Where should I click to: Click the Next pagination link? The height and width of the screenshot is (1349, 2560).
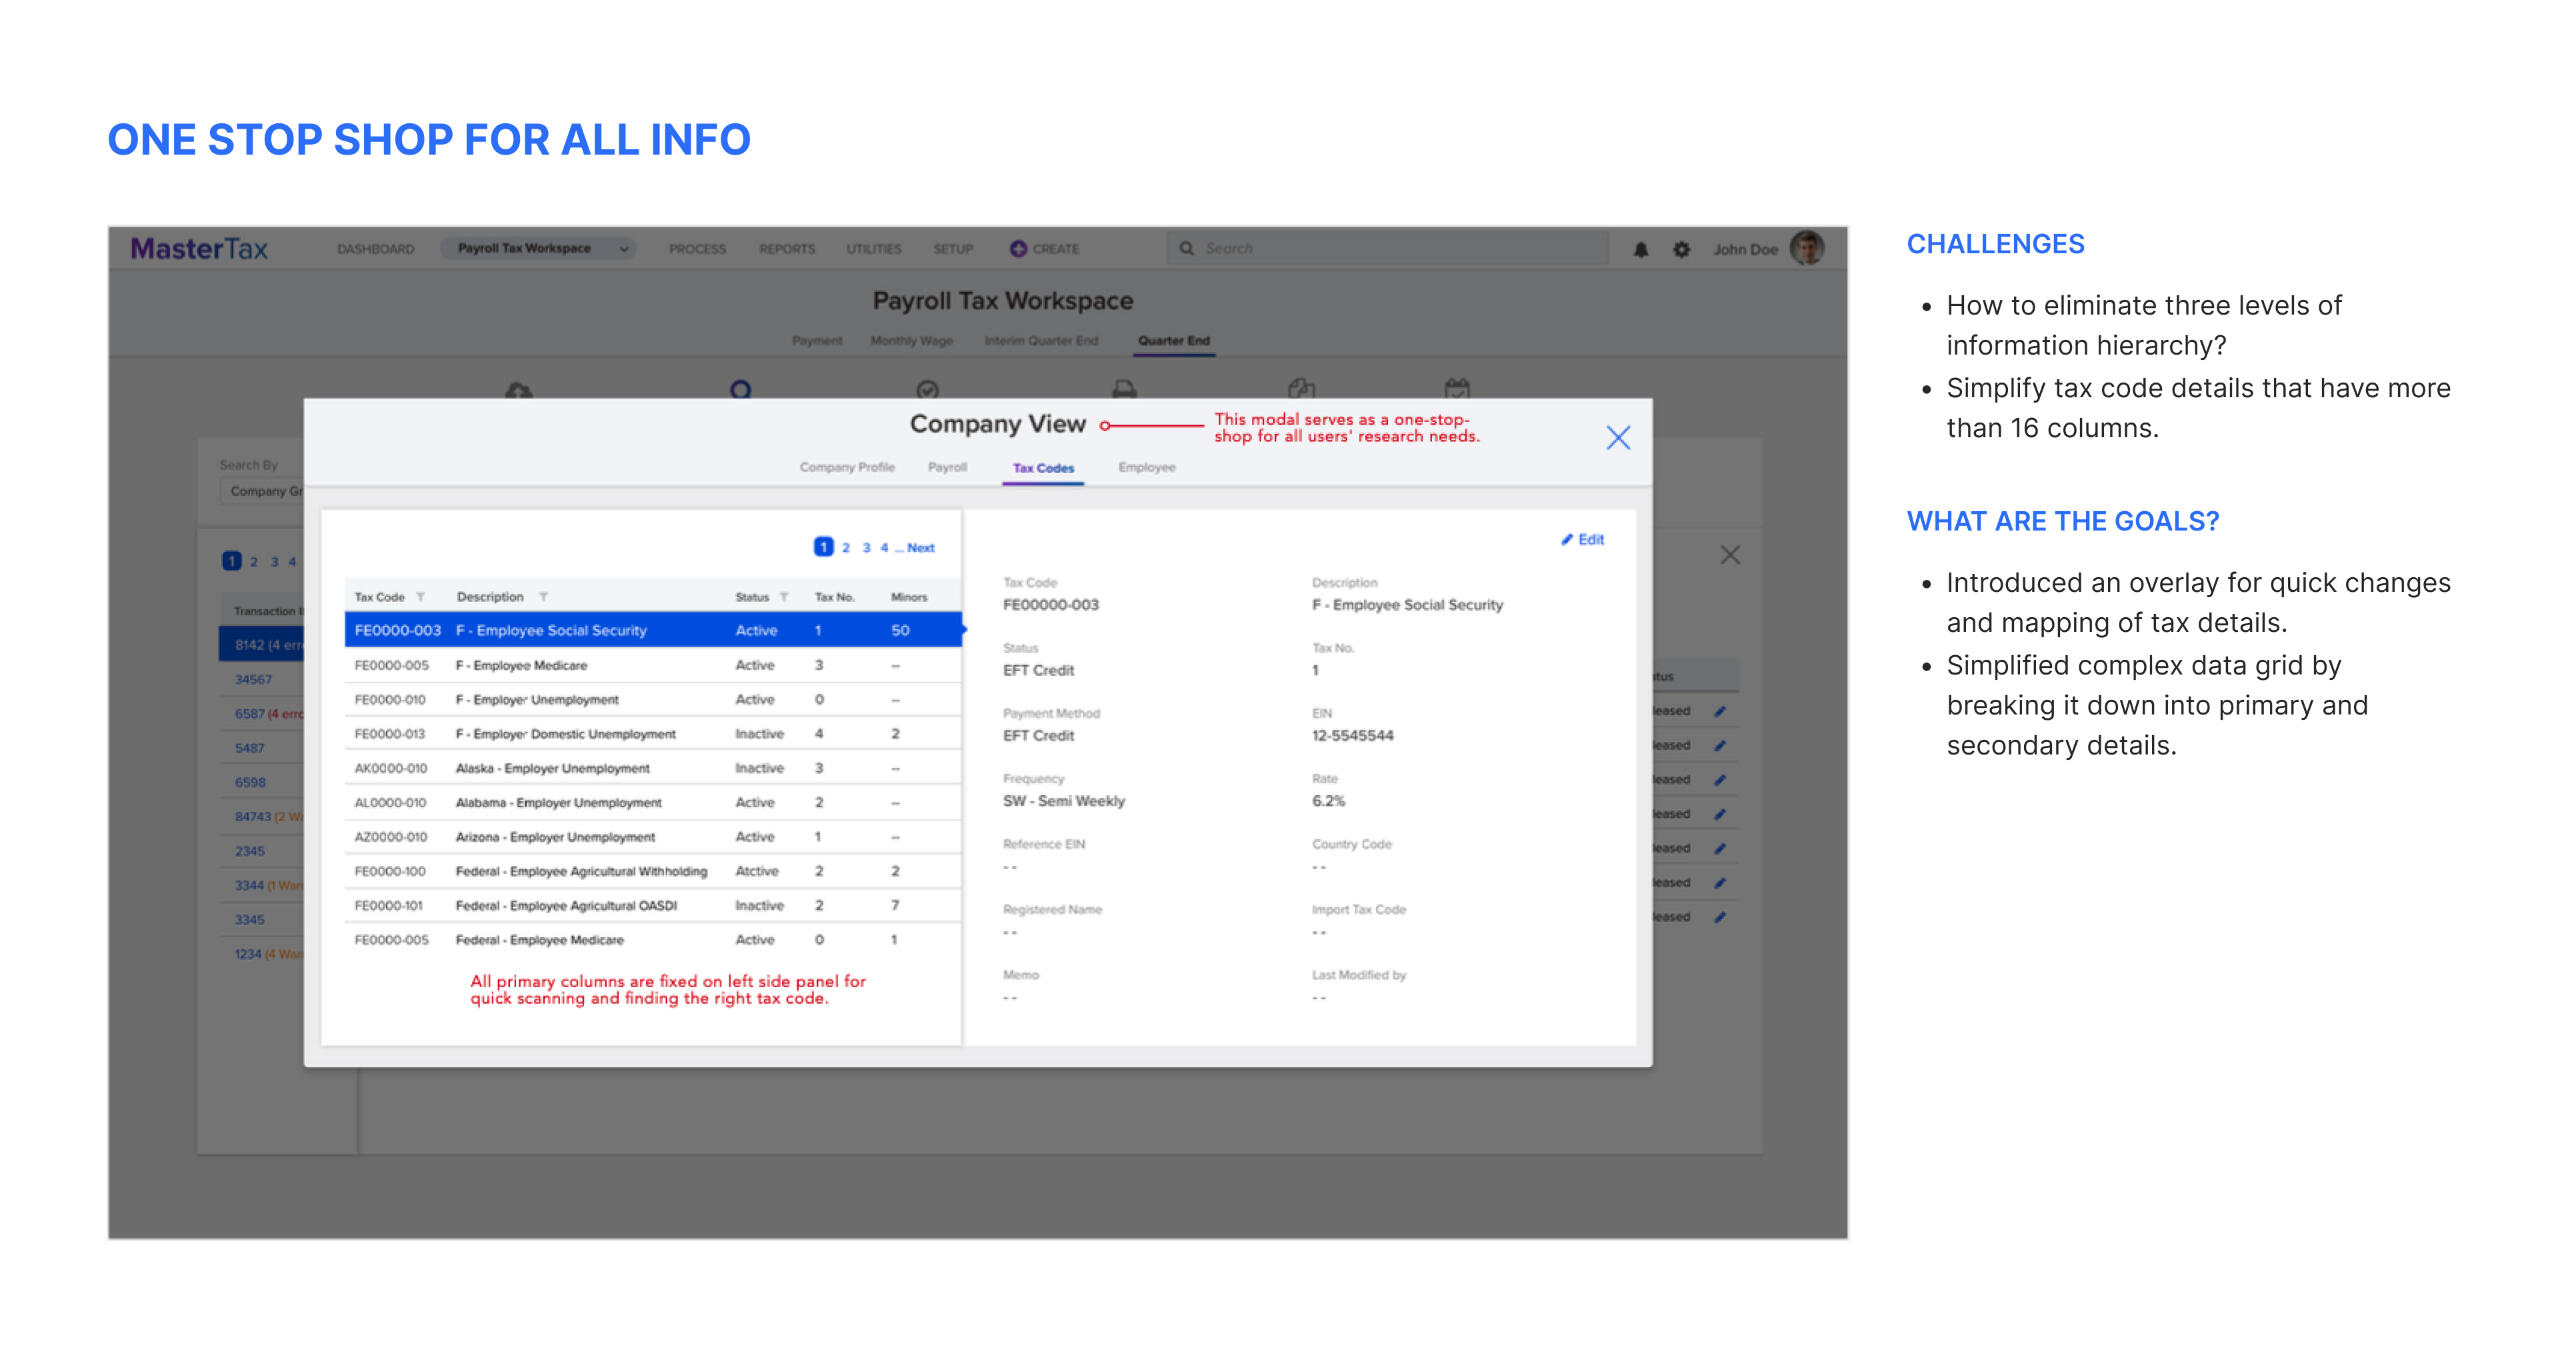[x=920, y=548]
